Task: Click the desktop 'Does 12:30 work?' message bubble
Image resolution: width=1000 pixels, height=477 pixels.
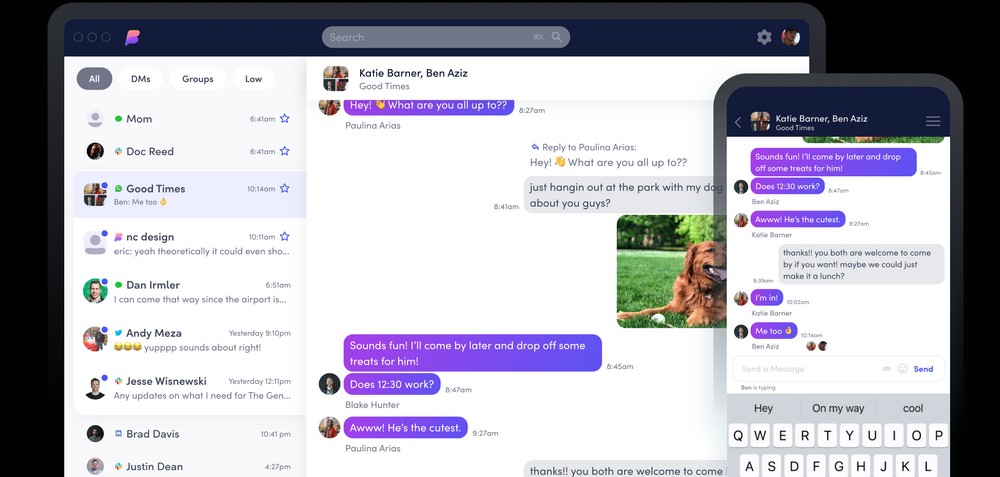Action: pyautogui.click(x=392, y=384)
